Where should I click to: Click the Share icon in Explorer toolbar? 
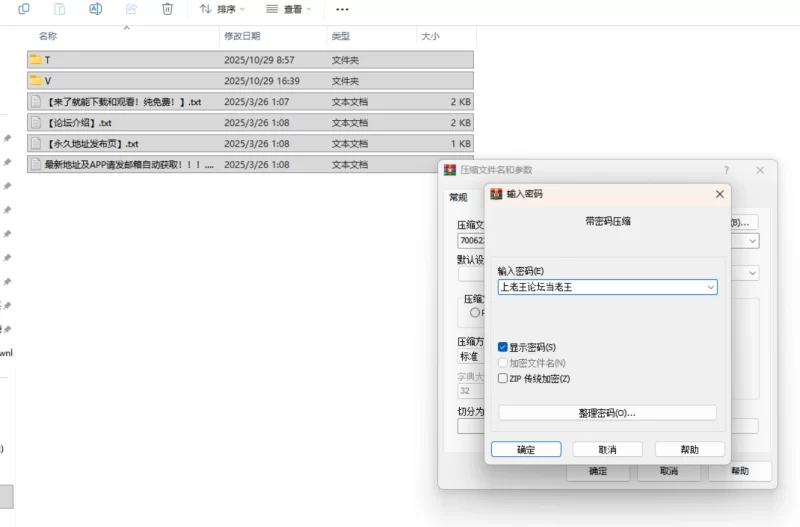coord(131,9)
